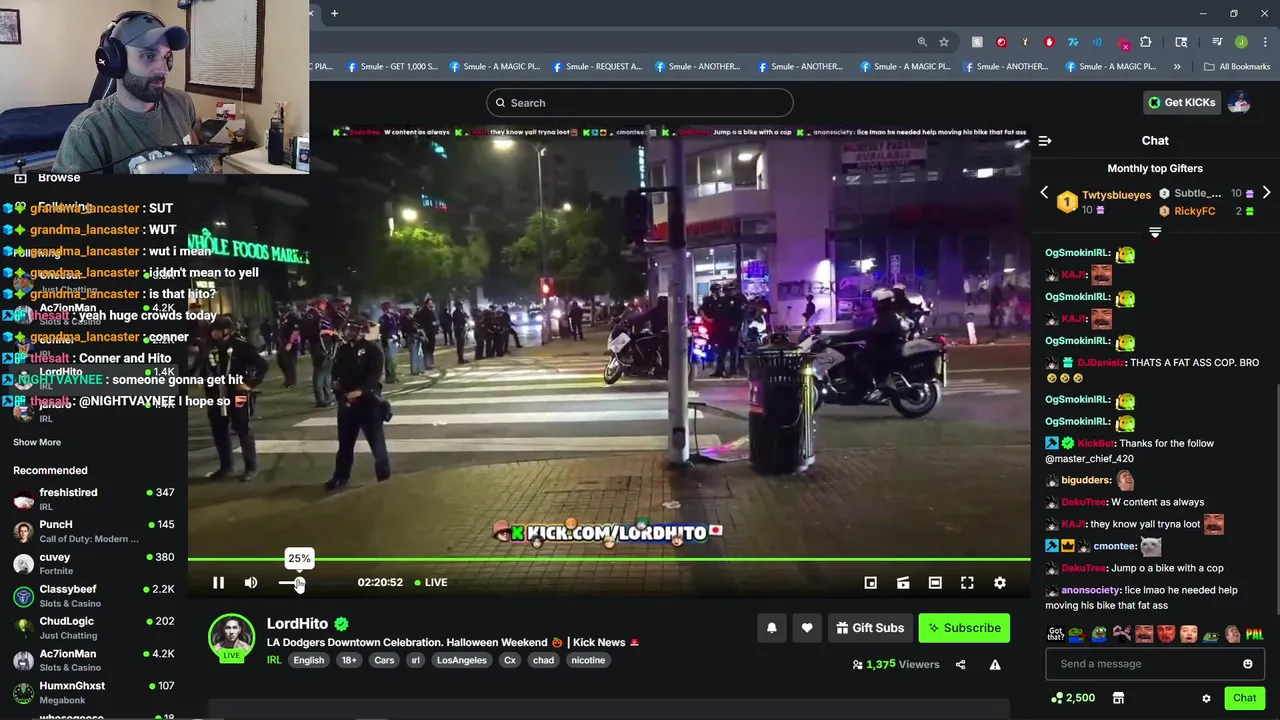1280x720 pixels.
Task: Show more bookmarks overflow chevron
Action: pyautogui.click(x=1177, y=67)
